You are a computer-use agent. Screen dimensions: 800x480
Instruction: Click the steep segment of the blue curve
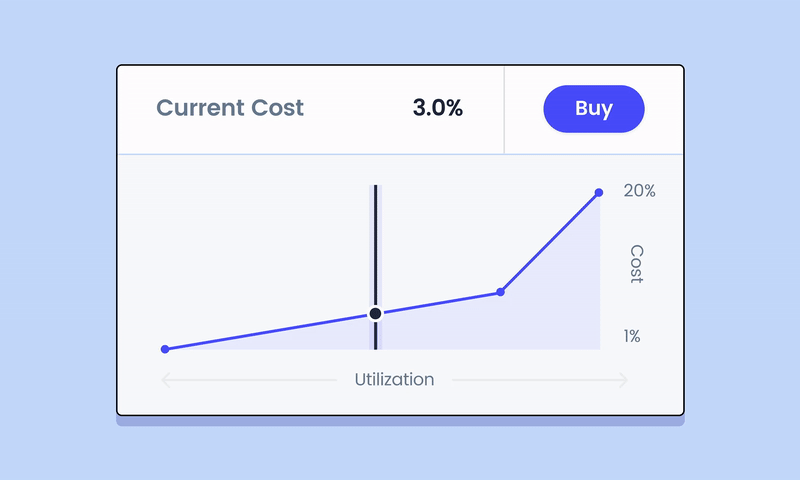[550, 242]
